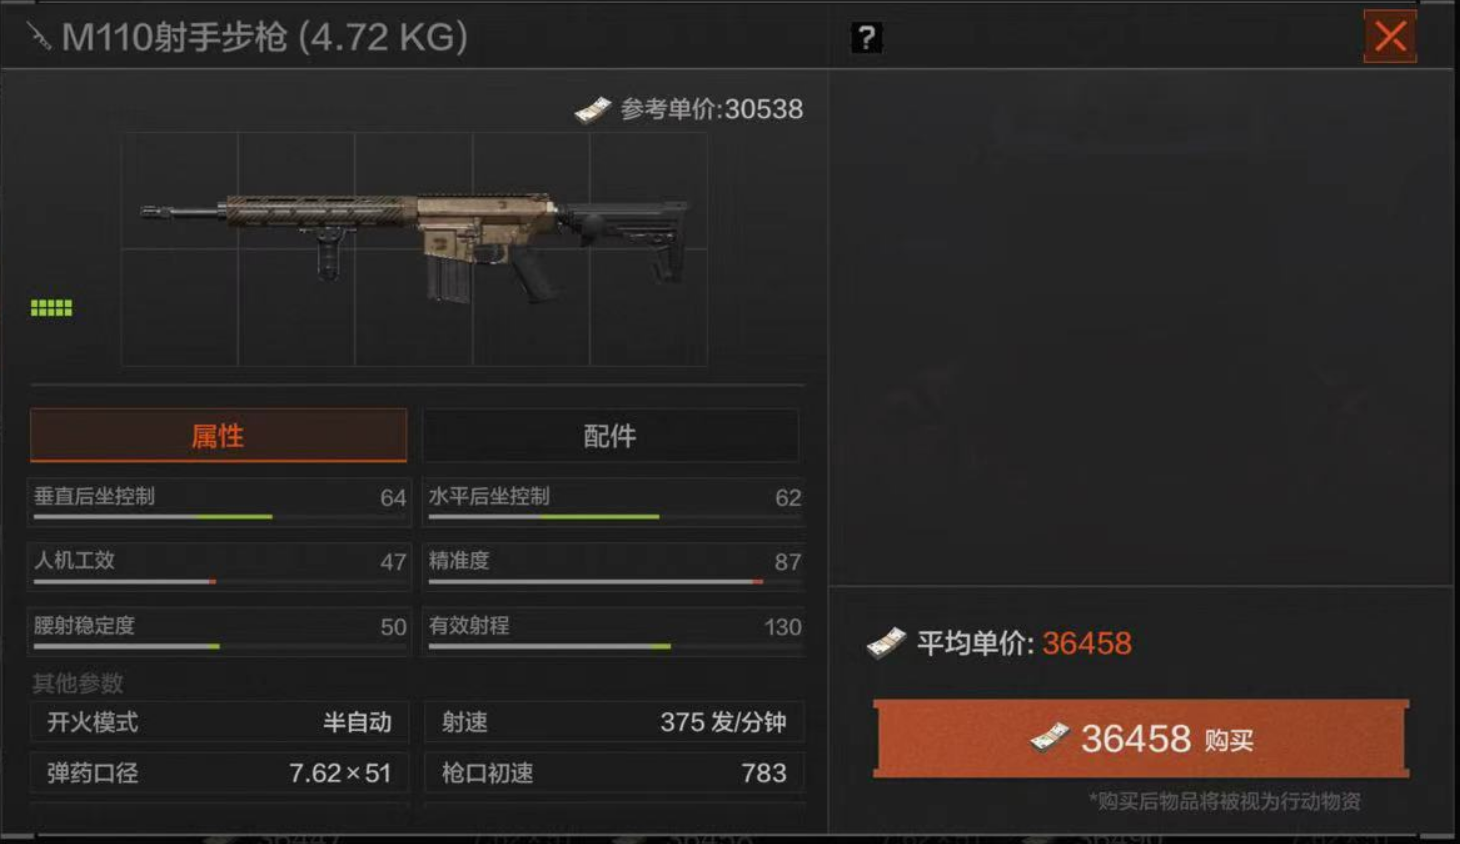Click the 弹药口径 7.62×51 row
This screenshot has height=844, width=1460.
point(218,773)
